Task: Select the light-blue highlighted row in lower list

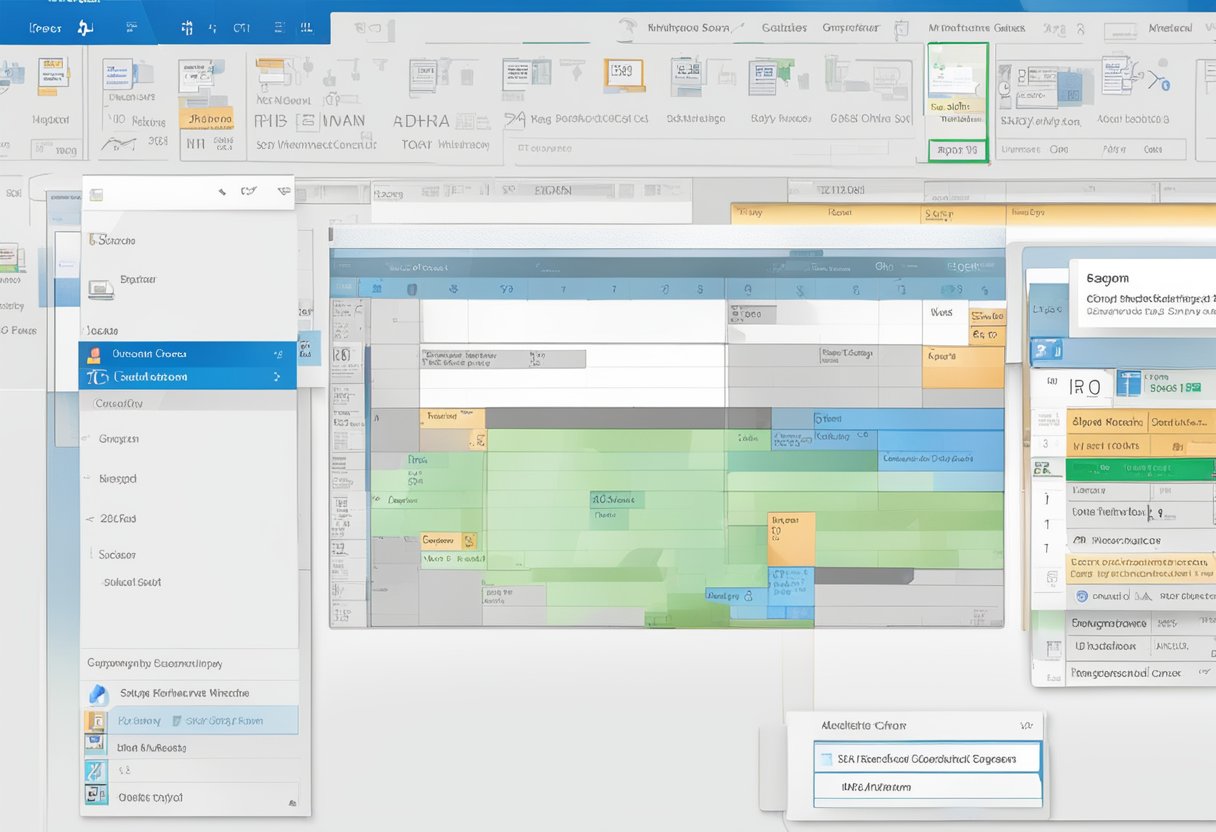Action: pos(190,720)
